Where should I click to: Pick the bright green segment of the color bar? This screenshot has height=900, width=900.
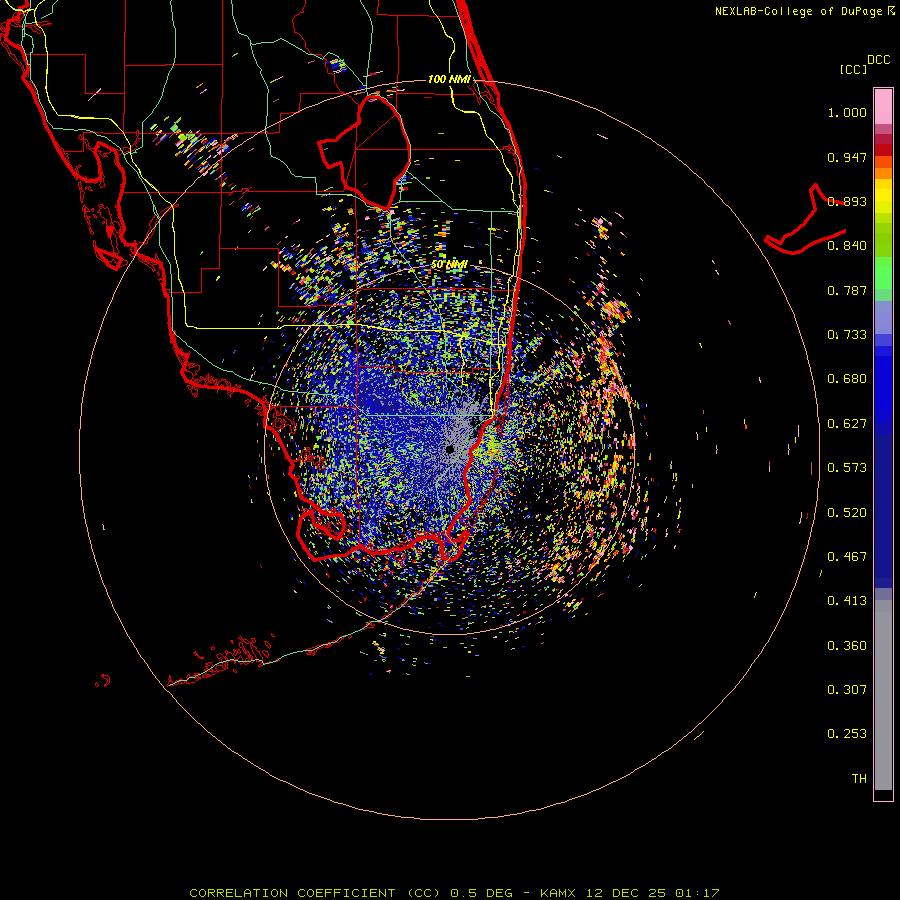coord(883,273)
